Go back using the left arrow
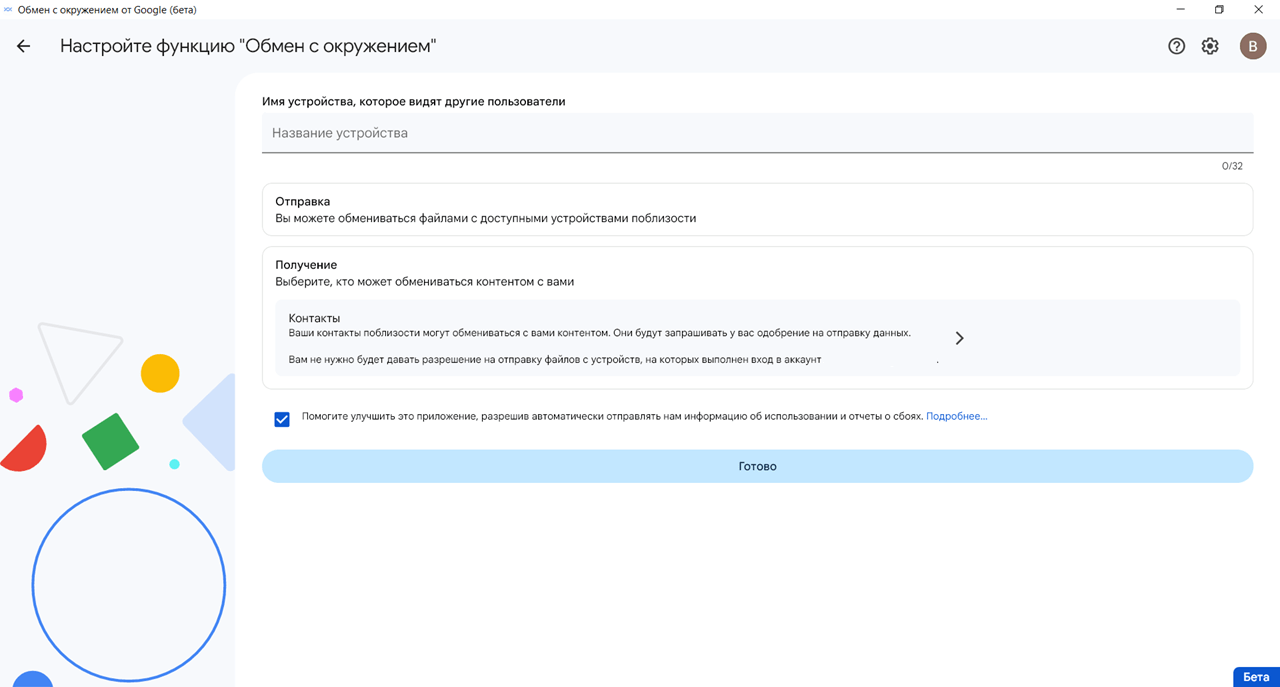1280x687 pixels. [x=23, y=46]
